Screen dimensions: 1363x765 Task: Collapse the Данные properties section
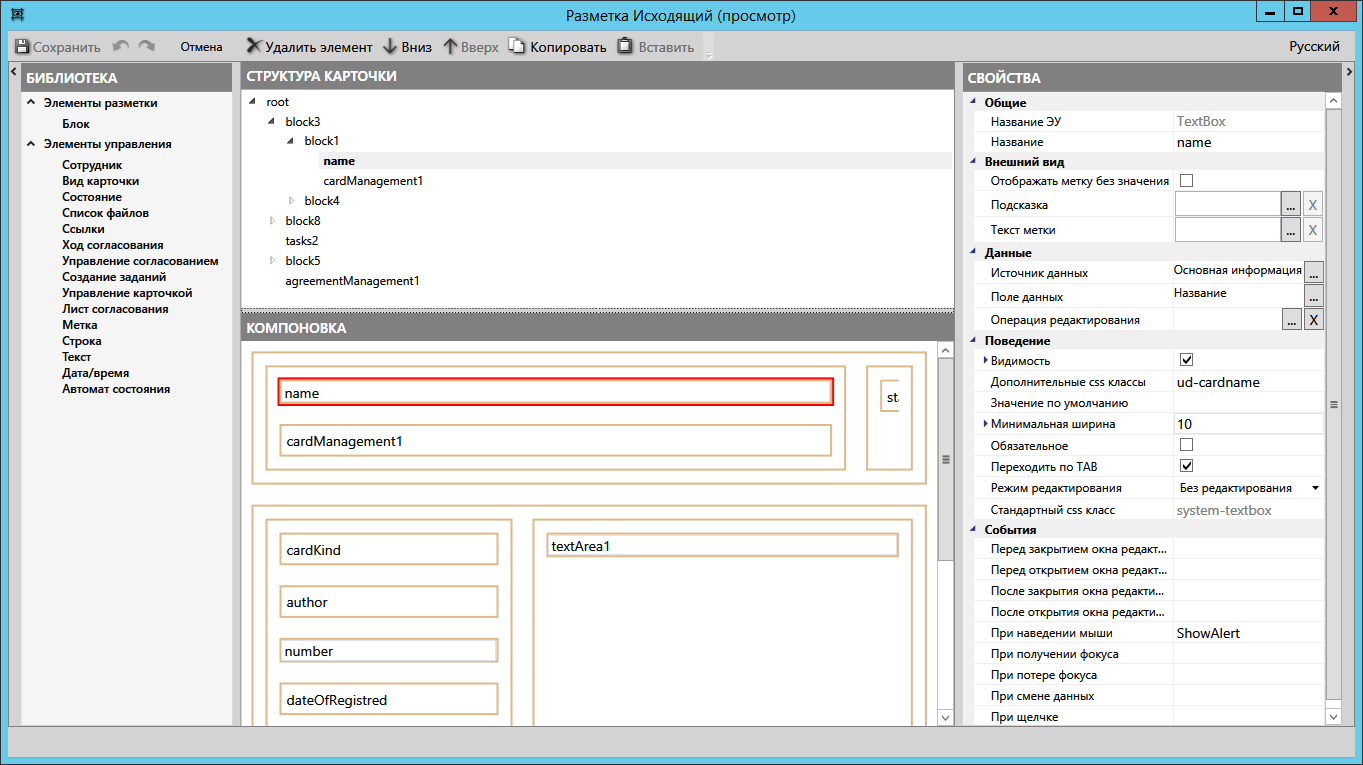tap(972, 253)
